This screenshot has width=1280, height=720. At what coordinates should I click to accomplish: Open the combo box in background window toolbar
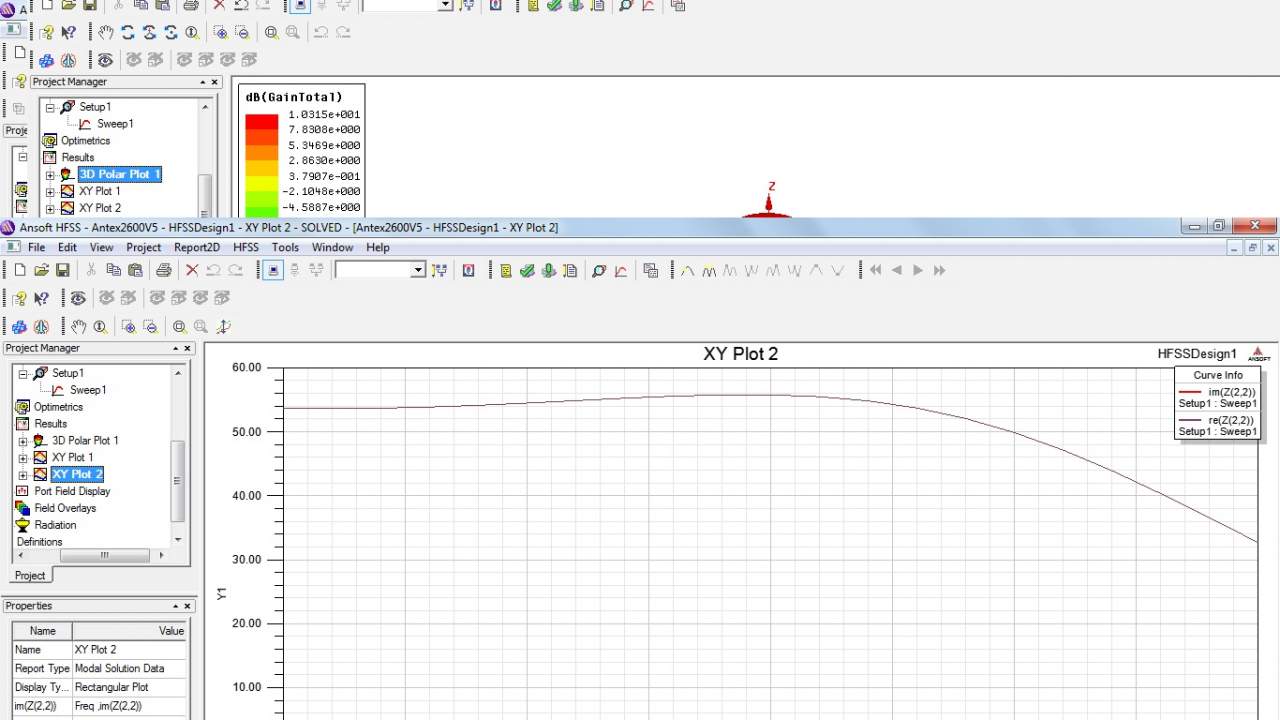(x=406, y=5)
